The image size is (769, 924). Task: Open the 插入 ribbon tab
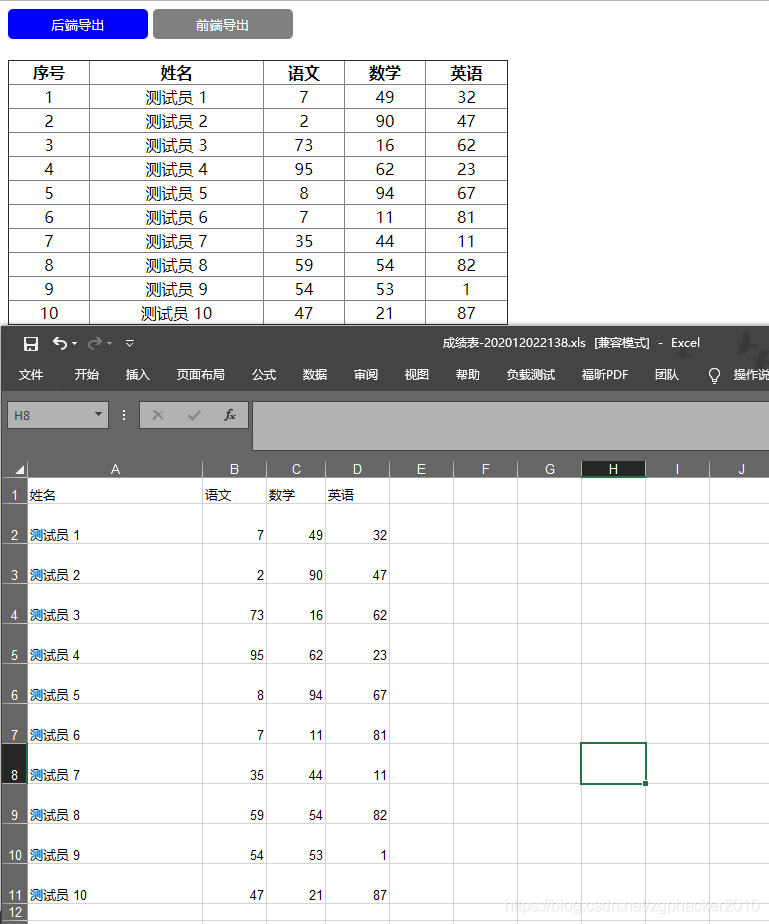137,375
